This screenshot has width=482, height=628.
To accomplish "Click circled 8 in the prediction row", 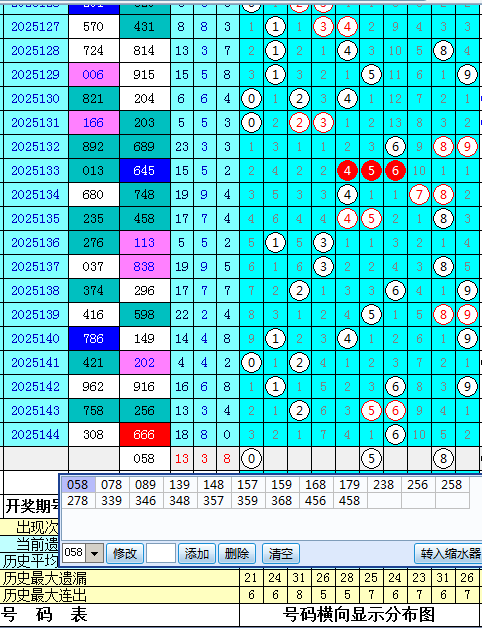I will pos(443,459).
